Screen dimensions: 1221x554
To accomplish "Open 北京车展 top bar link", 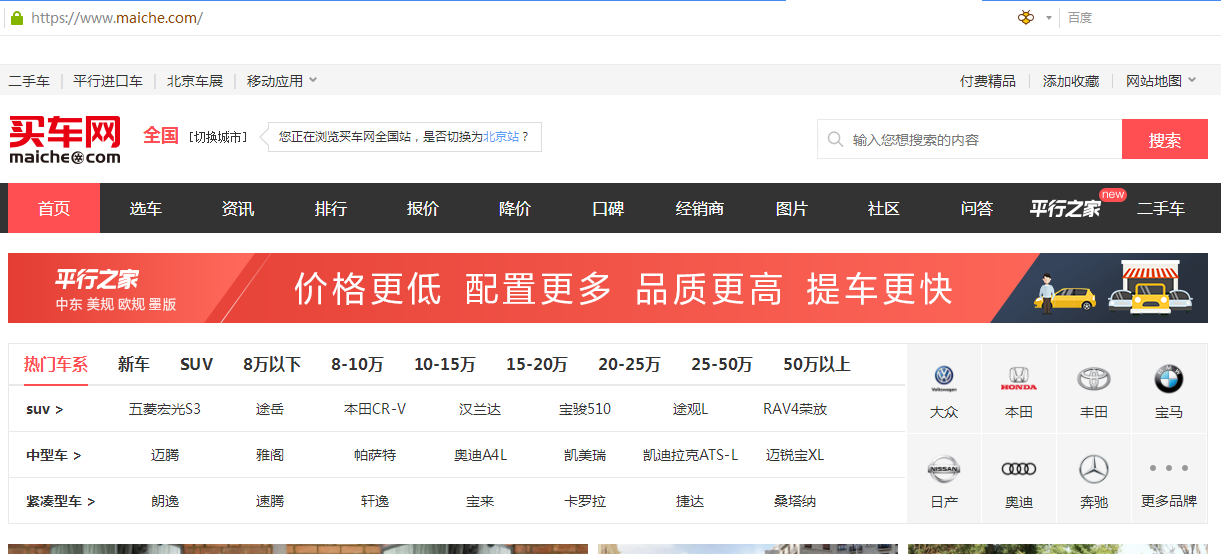I will click(x=195, y=81).
